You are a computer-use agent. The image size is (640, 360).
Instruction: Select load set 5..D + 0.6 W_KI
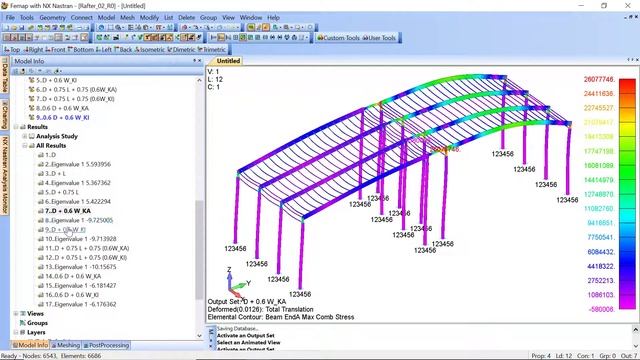click(x=56, y=80)
